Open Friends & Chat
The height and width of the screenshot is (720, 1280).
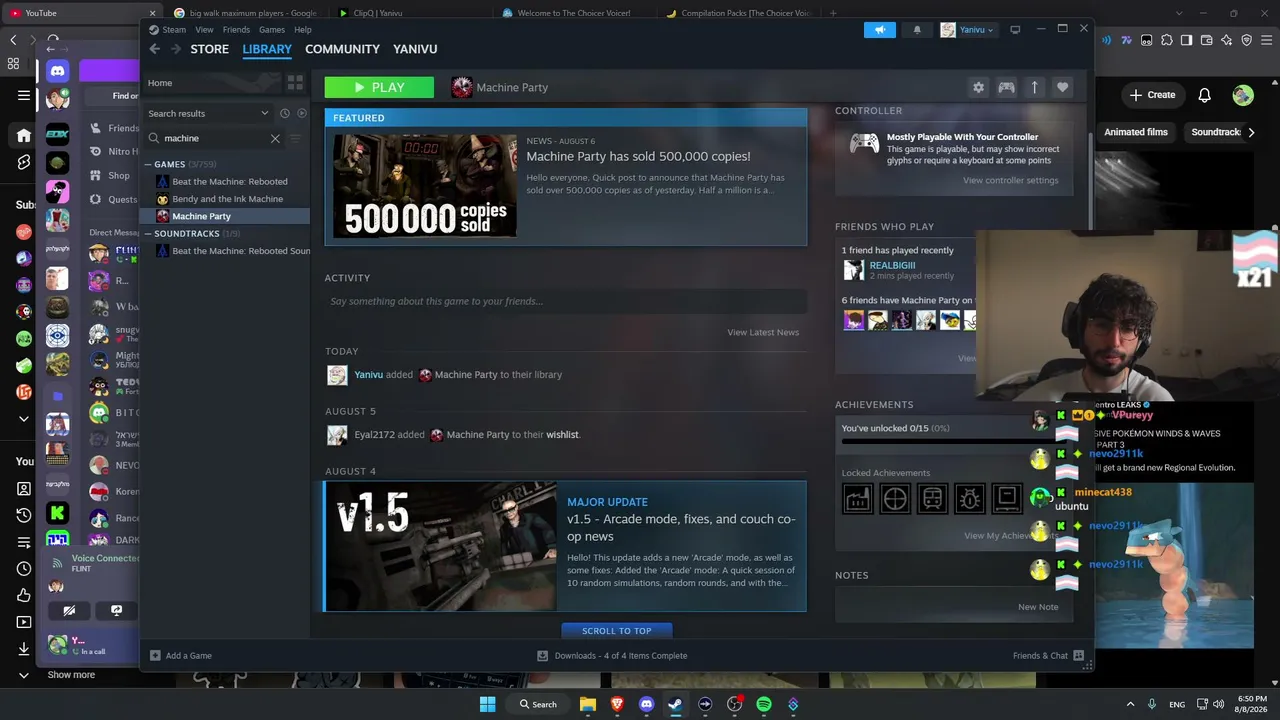pyautogui.click(x=1048, y=656)
